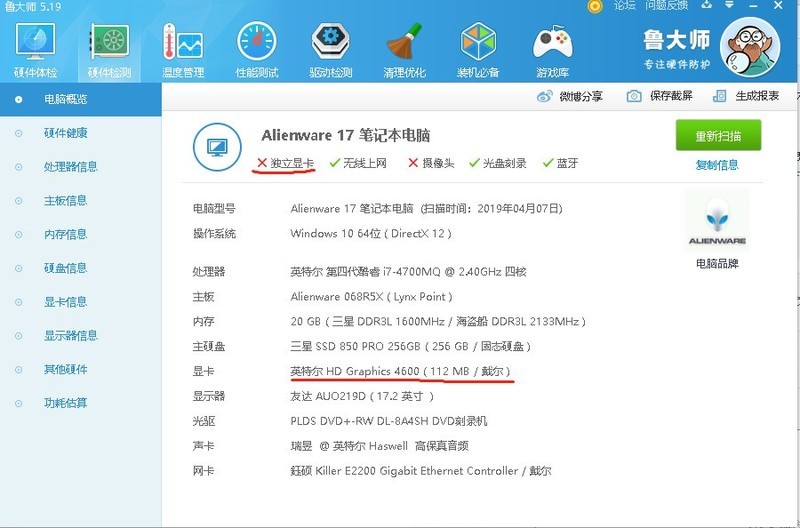Click 保存截屏 save screenshot camera

(x=634, y=96)
